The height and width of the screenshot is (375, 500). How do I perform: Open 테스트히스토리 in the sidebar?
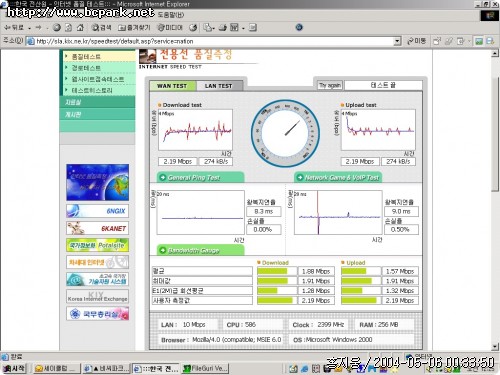[92, 90]
